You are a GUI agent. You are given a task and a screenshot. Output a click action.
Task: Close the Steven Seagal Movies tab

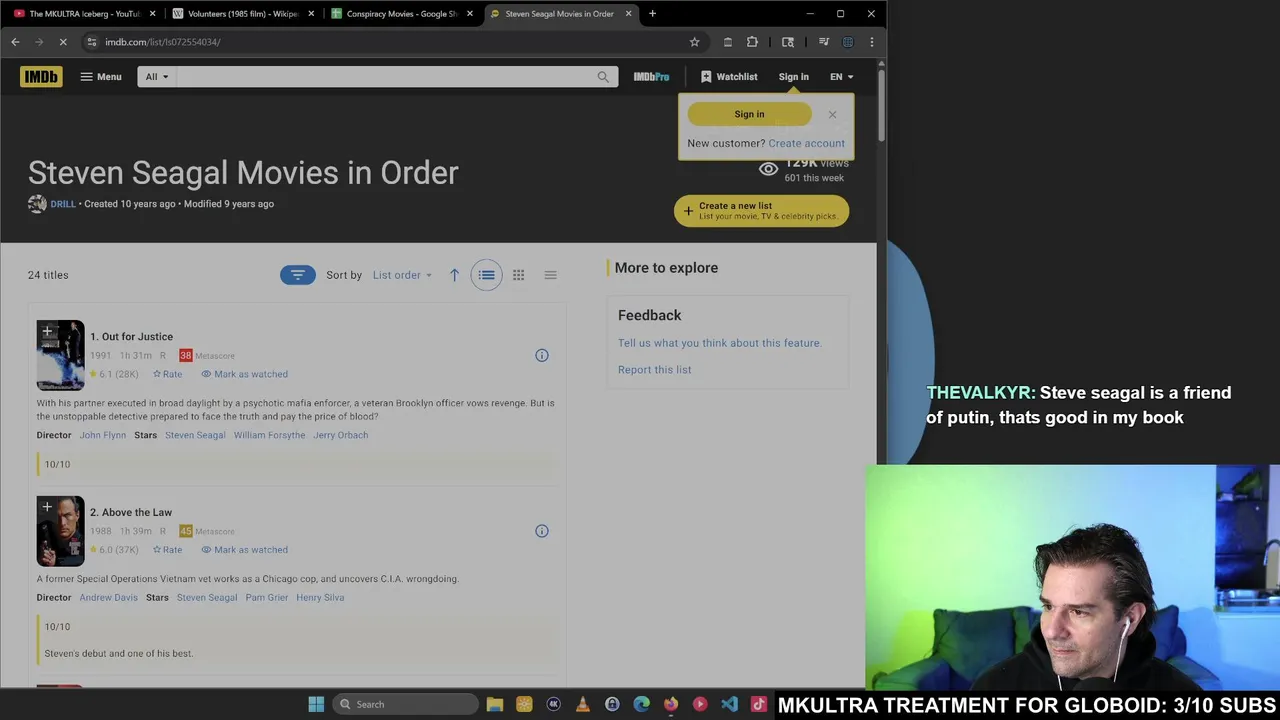pos(629,14)
